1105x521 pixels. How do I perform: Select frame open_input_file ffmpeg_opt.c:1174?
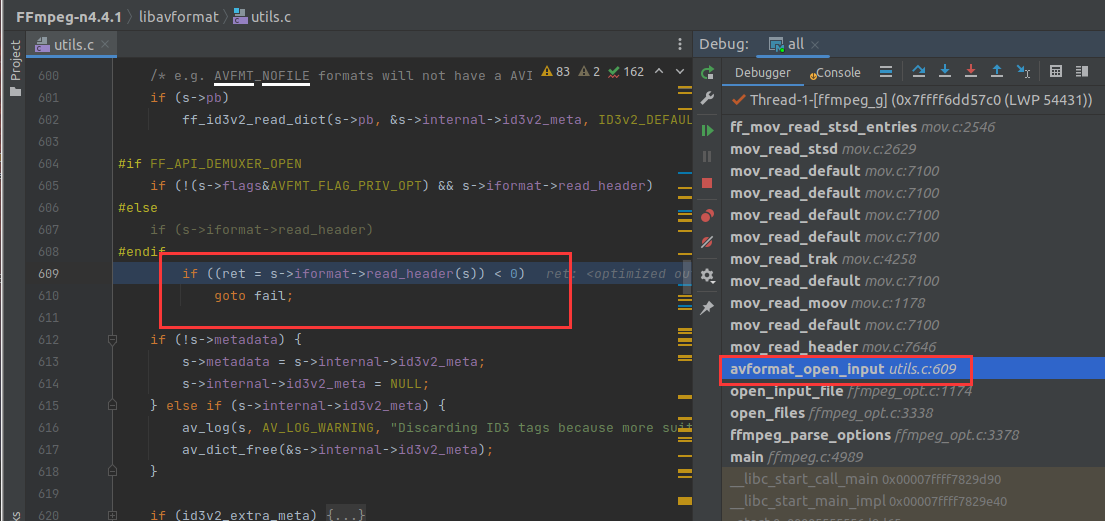point(913,391)
